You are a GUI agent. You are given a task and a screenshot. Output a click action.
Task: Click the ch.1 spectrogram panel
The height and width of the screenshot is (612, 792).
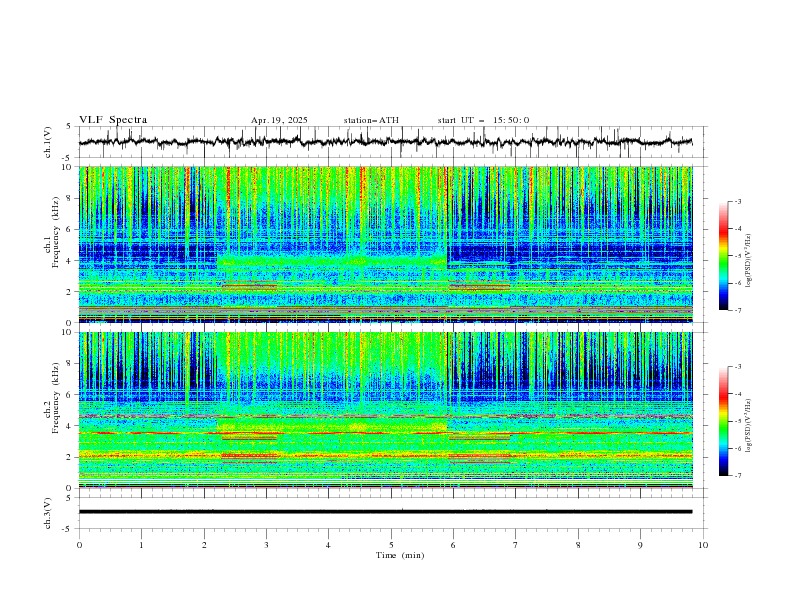(385, 244)
